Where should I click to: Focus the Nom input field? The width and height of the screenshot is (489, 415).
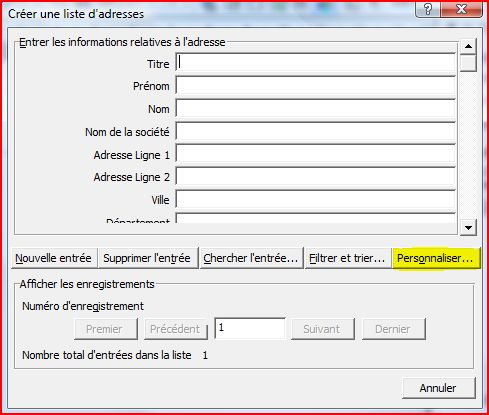pos(315,109)
